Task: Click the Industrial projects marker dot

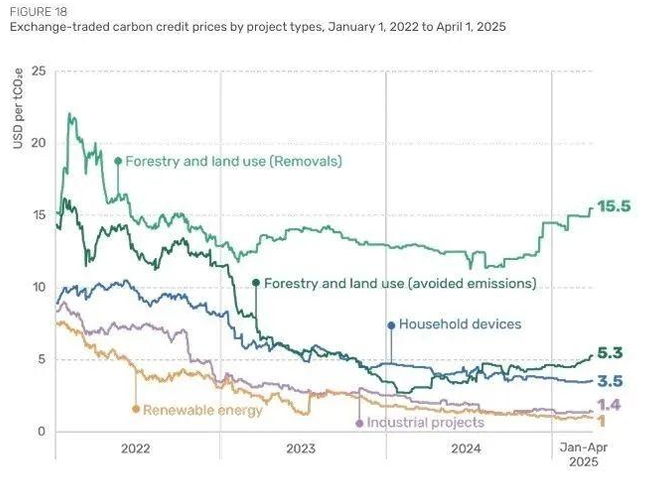Action: coord(359,423)
